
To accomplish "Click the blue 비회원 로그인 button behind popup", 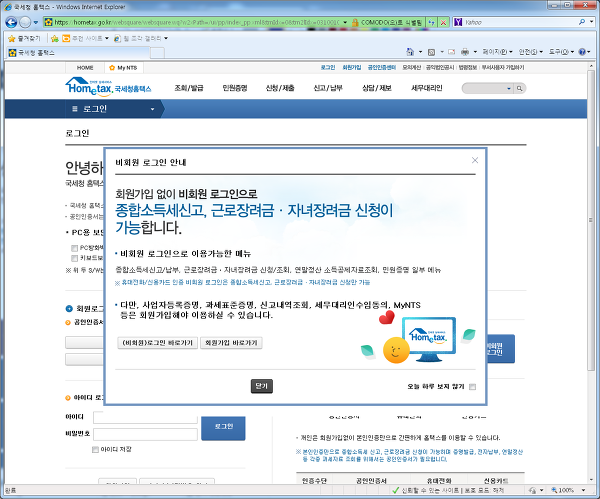I will click(501, 349).
